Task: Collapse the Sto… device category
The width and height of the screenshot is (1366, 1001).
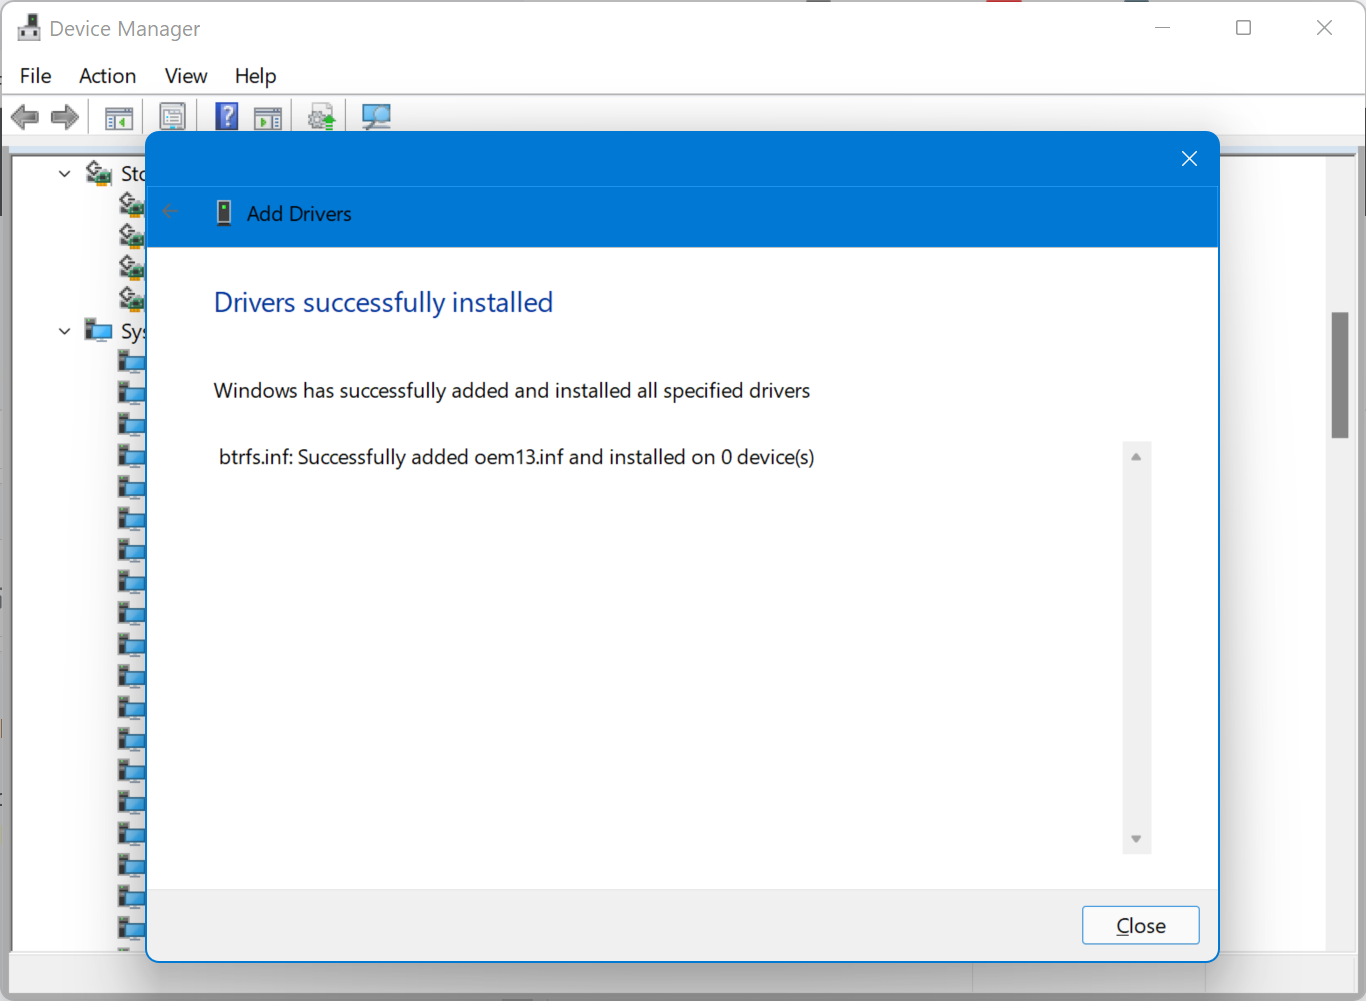Action: [x=65, y=174]
